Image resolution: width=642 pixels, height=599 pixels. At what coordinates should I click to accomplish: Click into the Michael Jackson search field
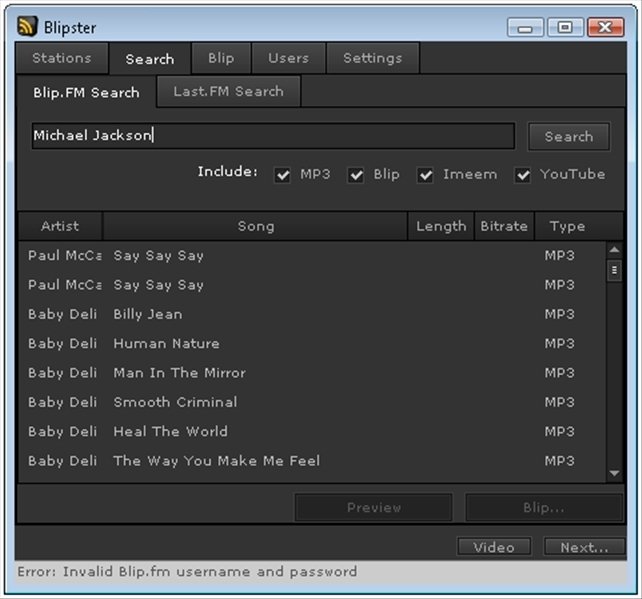point(273,136)
